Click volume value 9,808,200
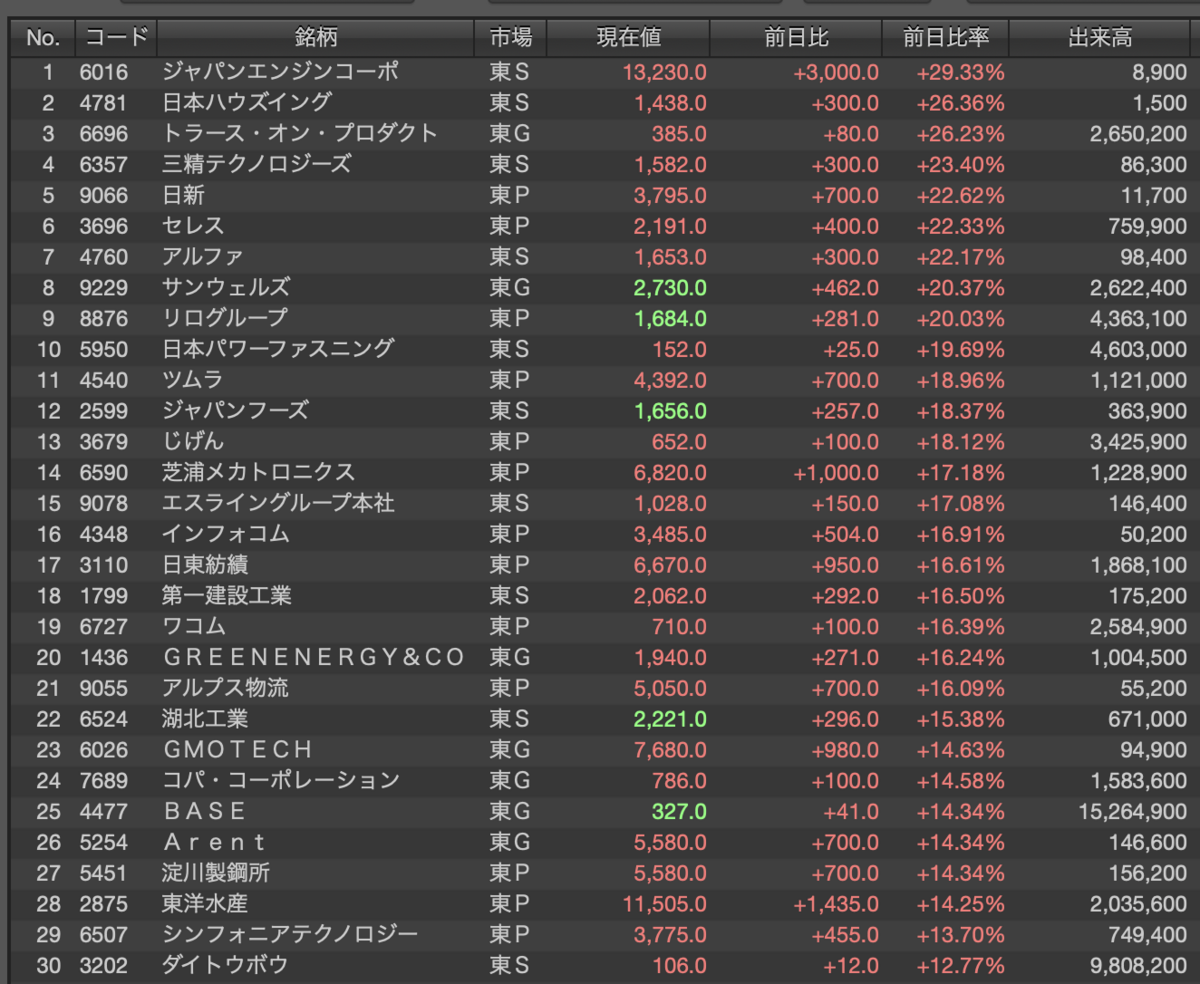This screenshot has height=984, width=1200. click(x=1138, y=966)
